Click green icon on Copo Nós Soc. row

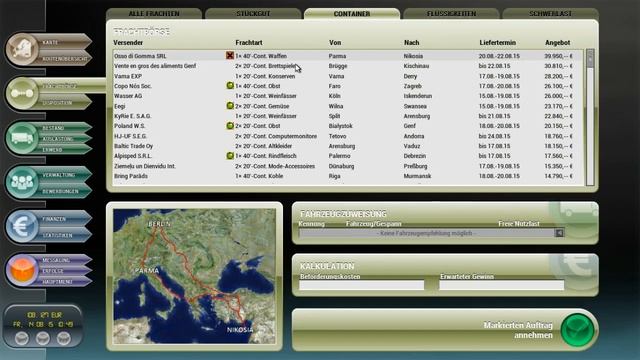230,86
